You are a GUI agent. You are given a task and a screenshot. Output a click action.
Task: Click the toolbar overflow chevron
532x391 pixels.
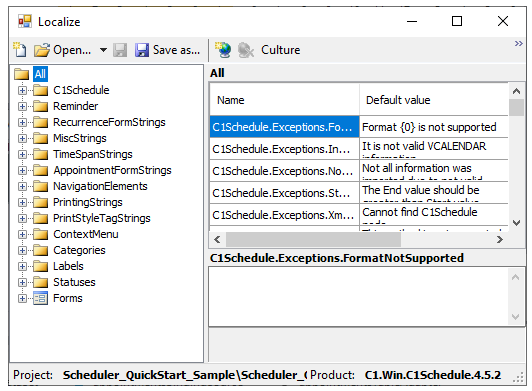(x=518, y=43)
